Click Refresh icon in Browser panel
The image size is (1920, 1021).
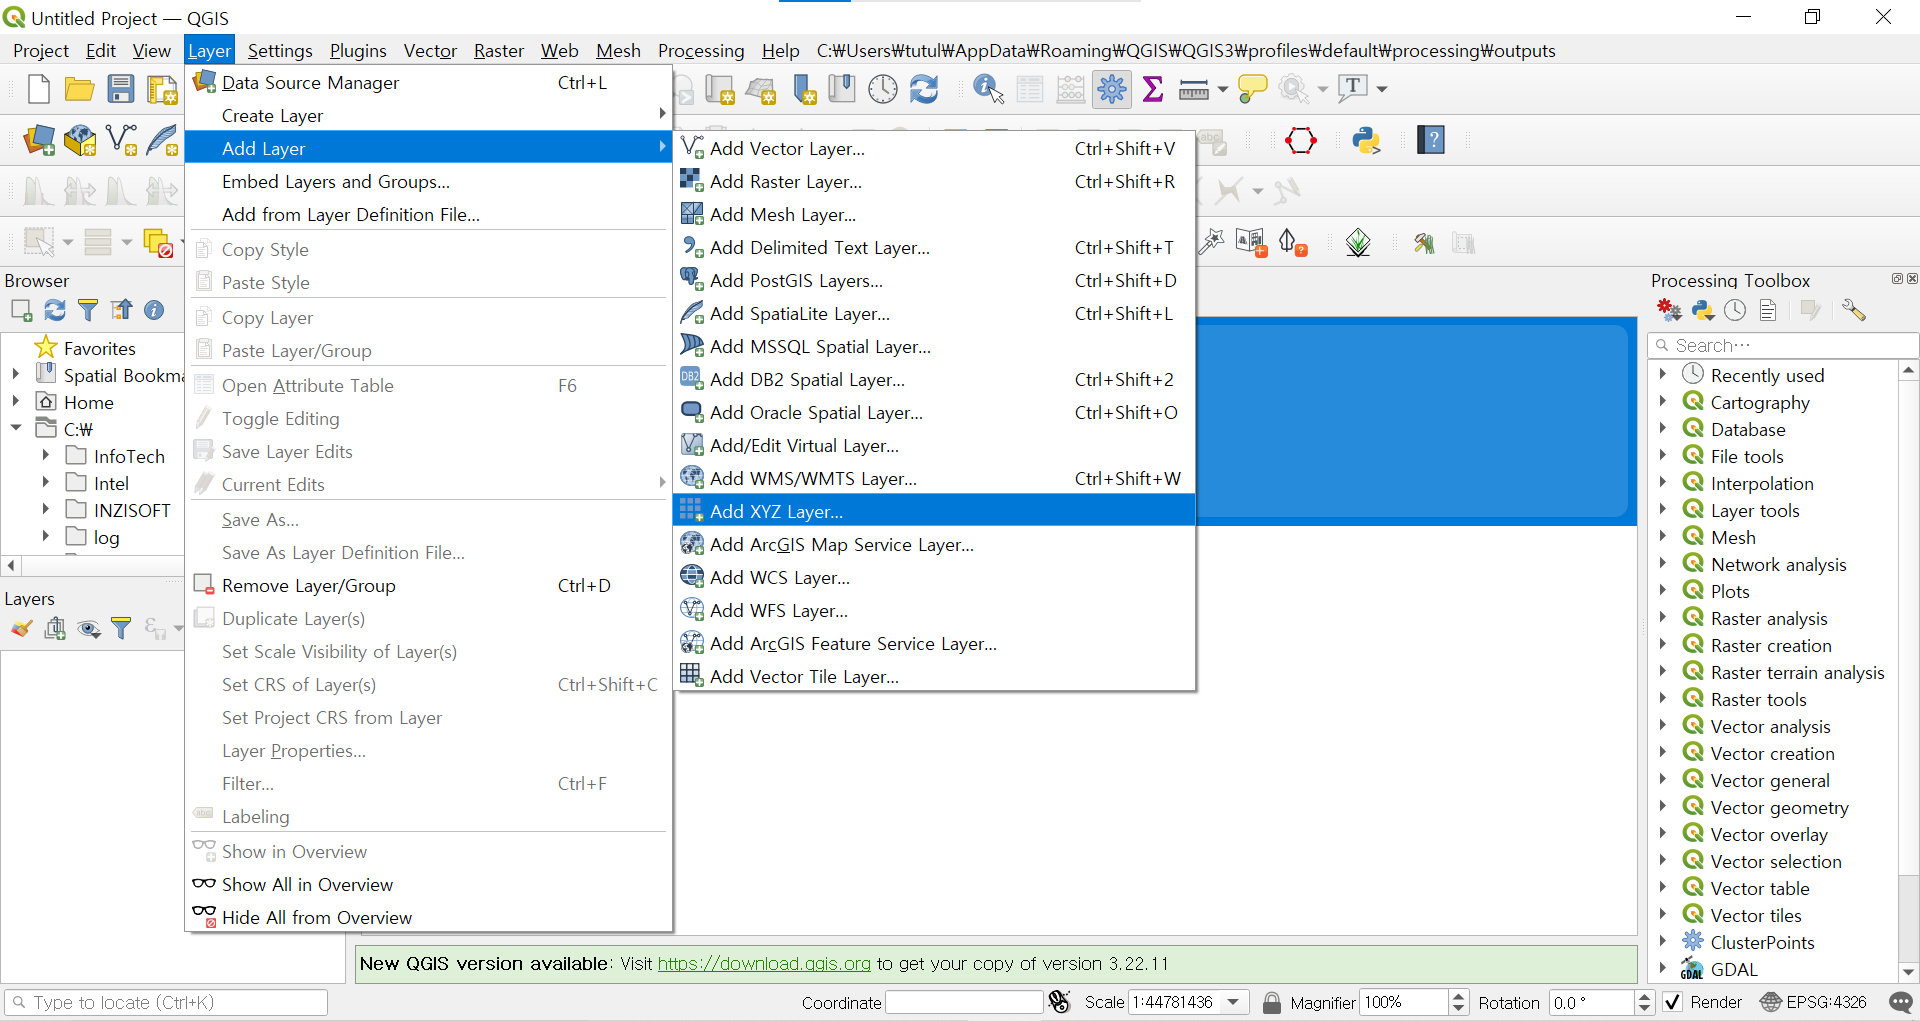[x=55, y=310]
